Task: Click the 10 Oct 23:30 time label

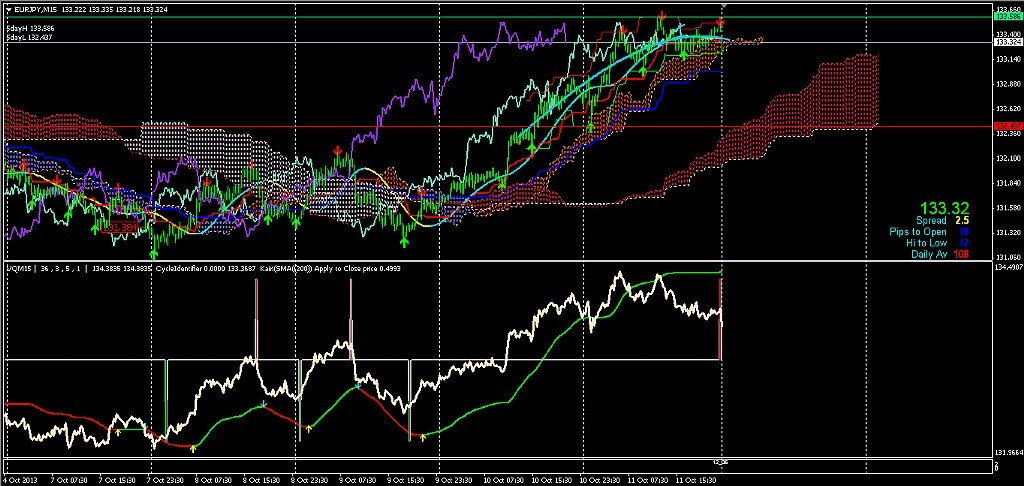Action: (598, 479)
